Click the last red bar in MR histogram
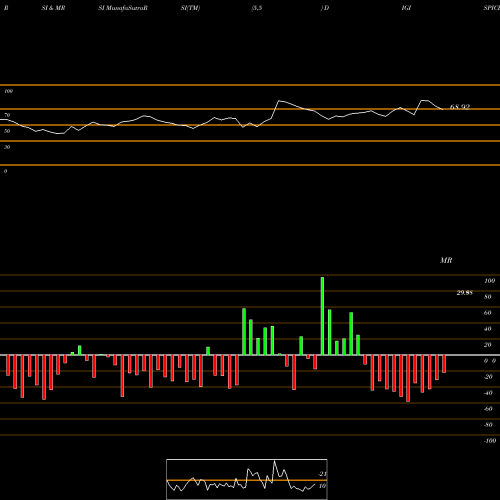Image resolution: width=500 pixels, height=500 pixels. (x=444, y=364)
